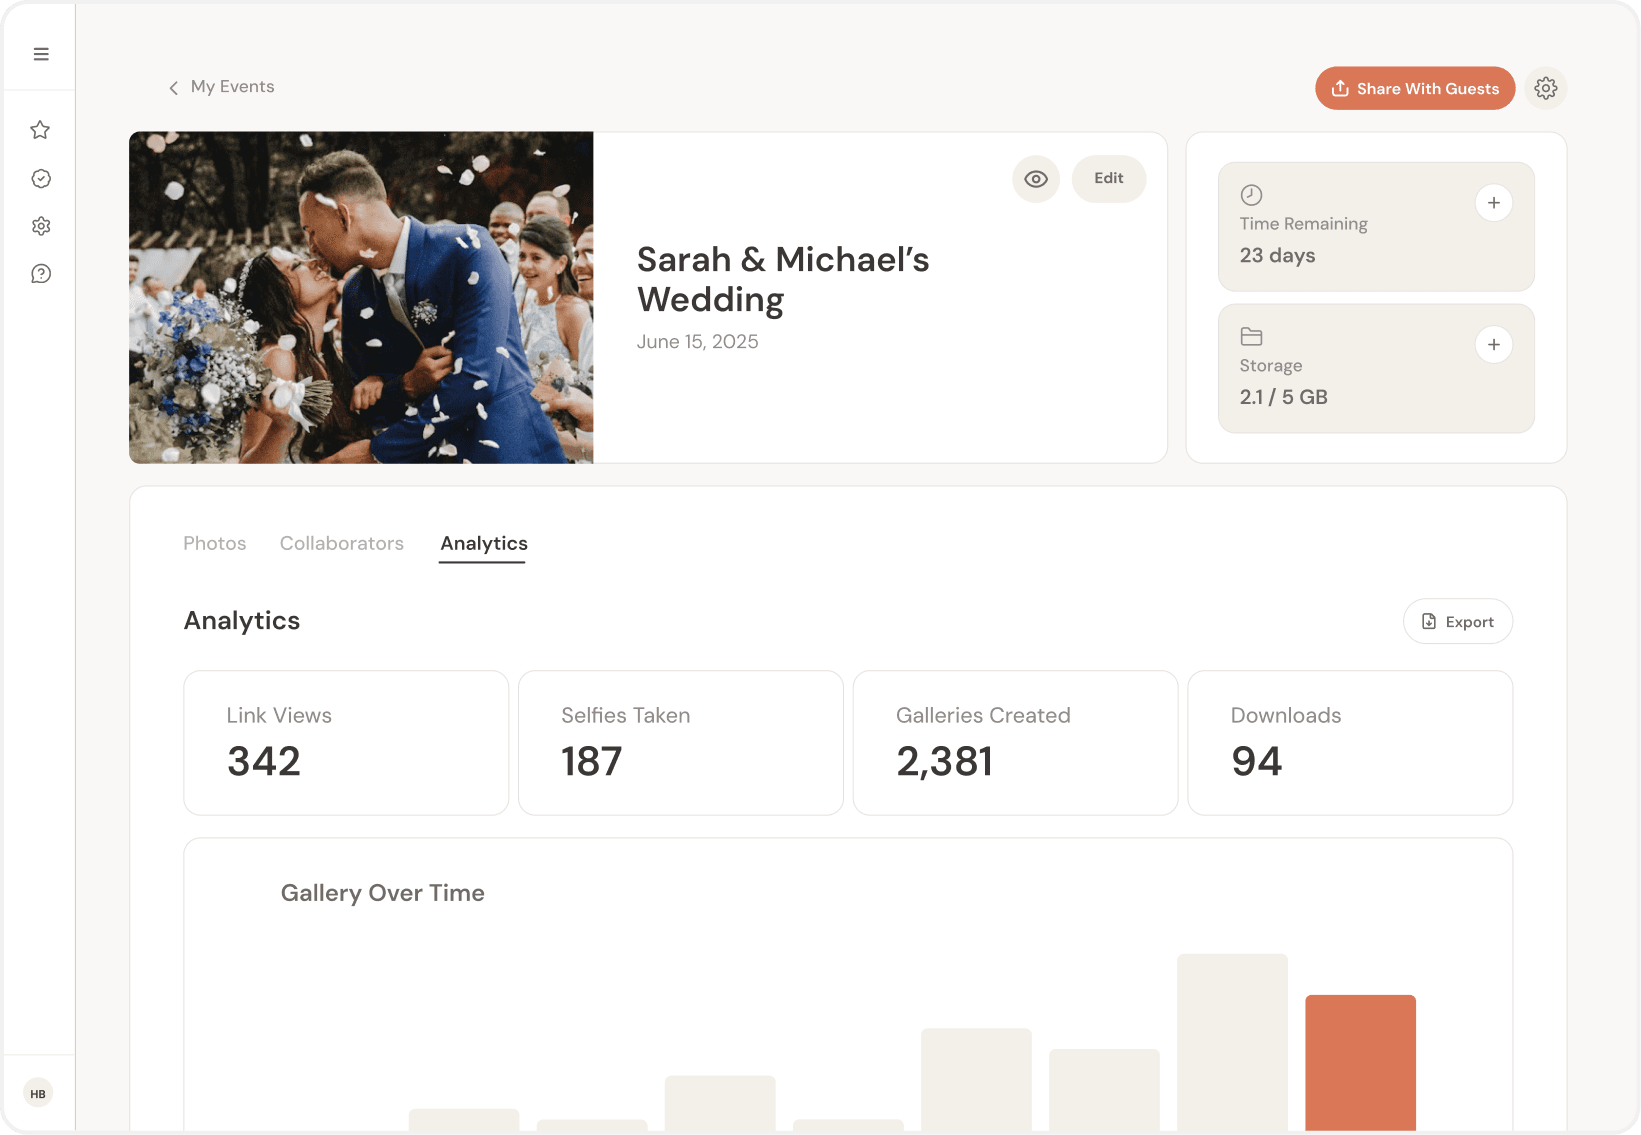Add more time with Time Remaining plus
Viewport: 1641px width, 1135px height.
tap(1494, 203)
